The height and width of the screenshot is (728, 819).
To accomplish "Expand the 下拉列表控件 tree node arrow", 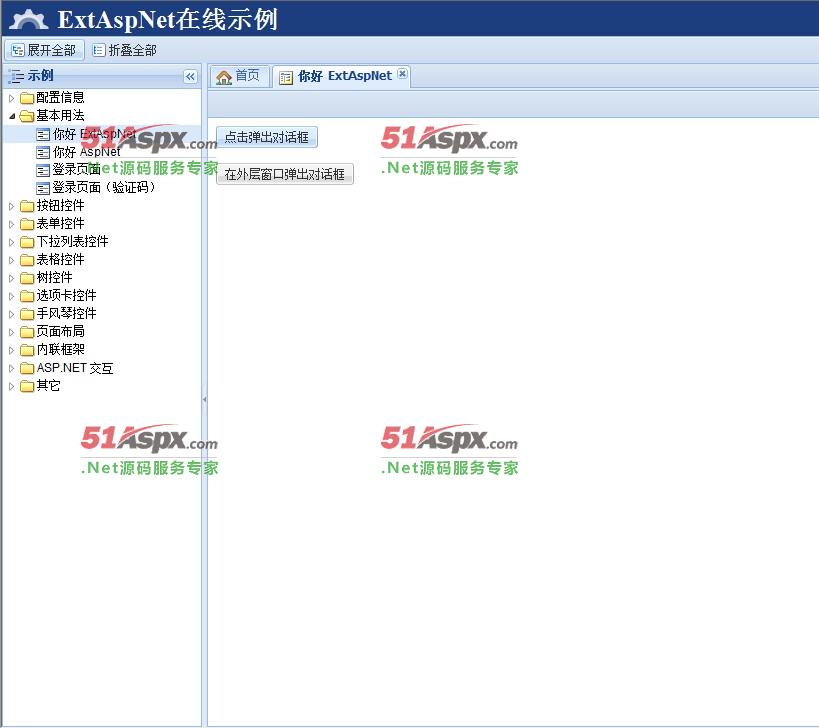I will click(11, 242).
